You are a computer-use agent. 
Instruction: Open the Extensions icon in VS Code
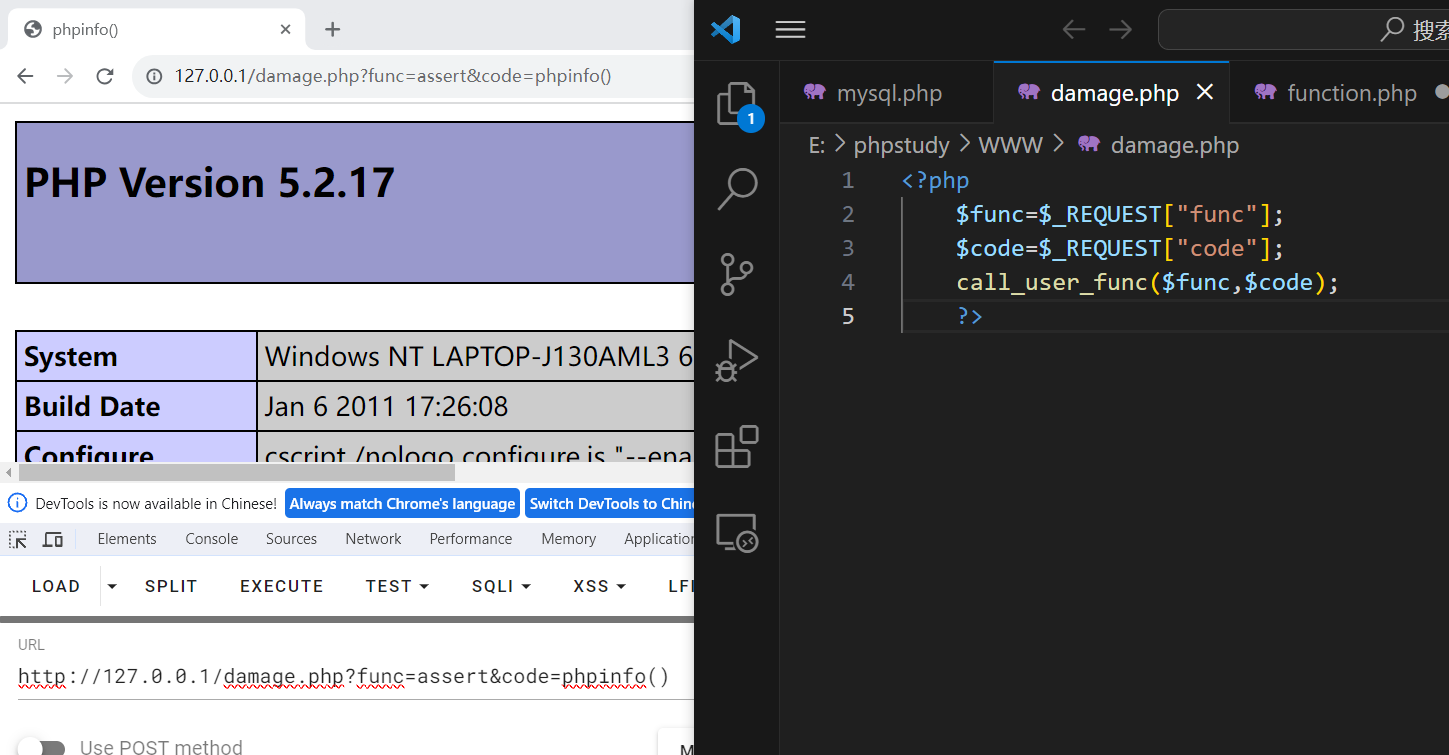(x=737, y=446)
